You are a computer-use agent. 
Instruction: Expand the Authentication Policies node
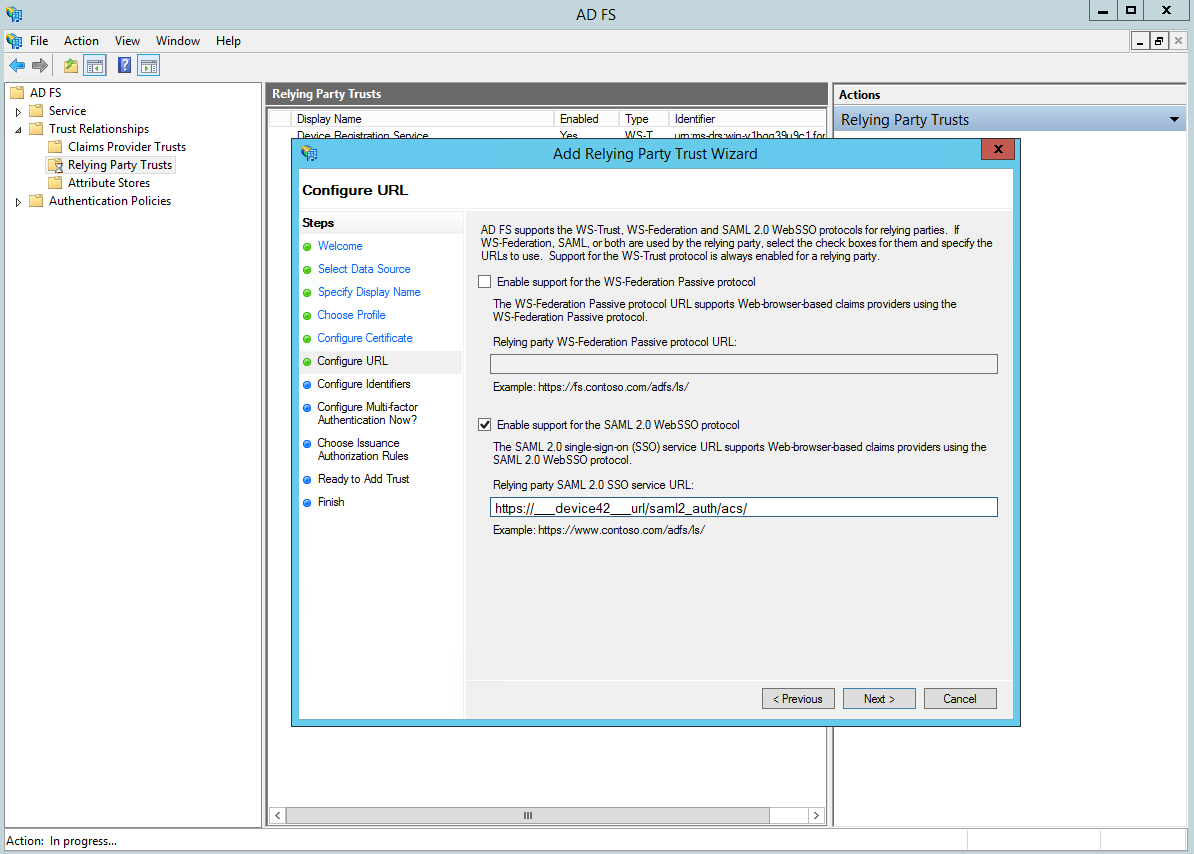pyautogui.click(x=19, y=202)
